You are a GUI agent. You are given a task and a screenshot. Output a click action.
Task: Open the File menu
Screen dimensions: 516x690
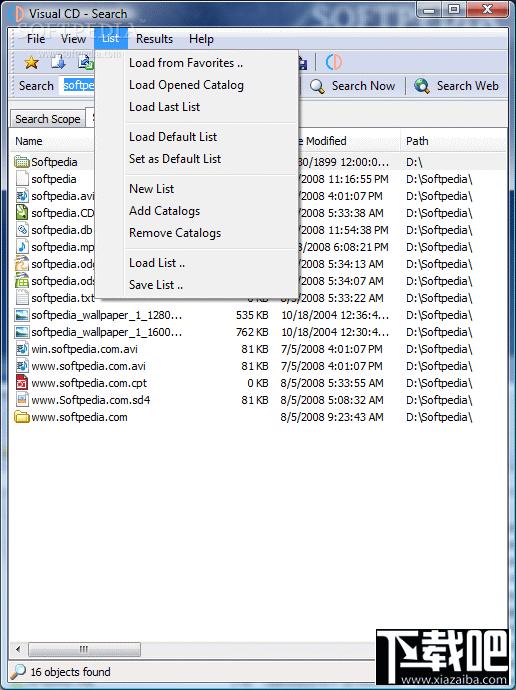[36, 39]
